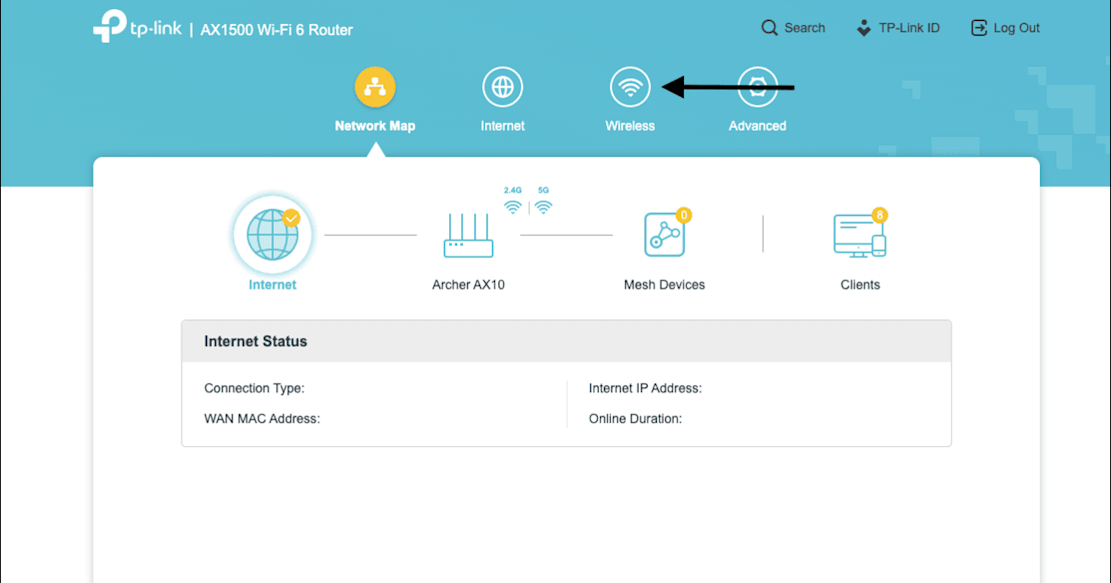
Task: Select the Clients devices icon
Action: pyautogui.click(x=859, y=236)
